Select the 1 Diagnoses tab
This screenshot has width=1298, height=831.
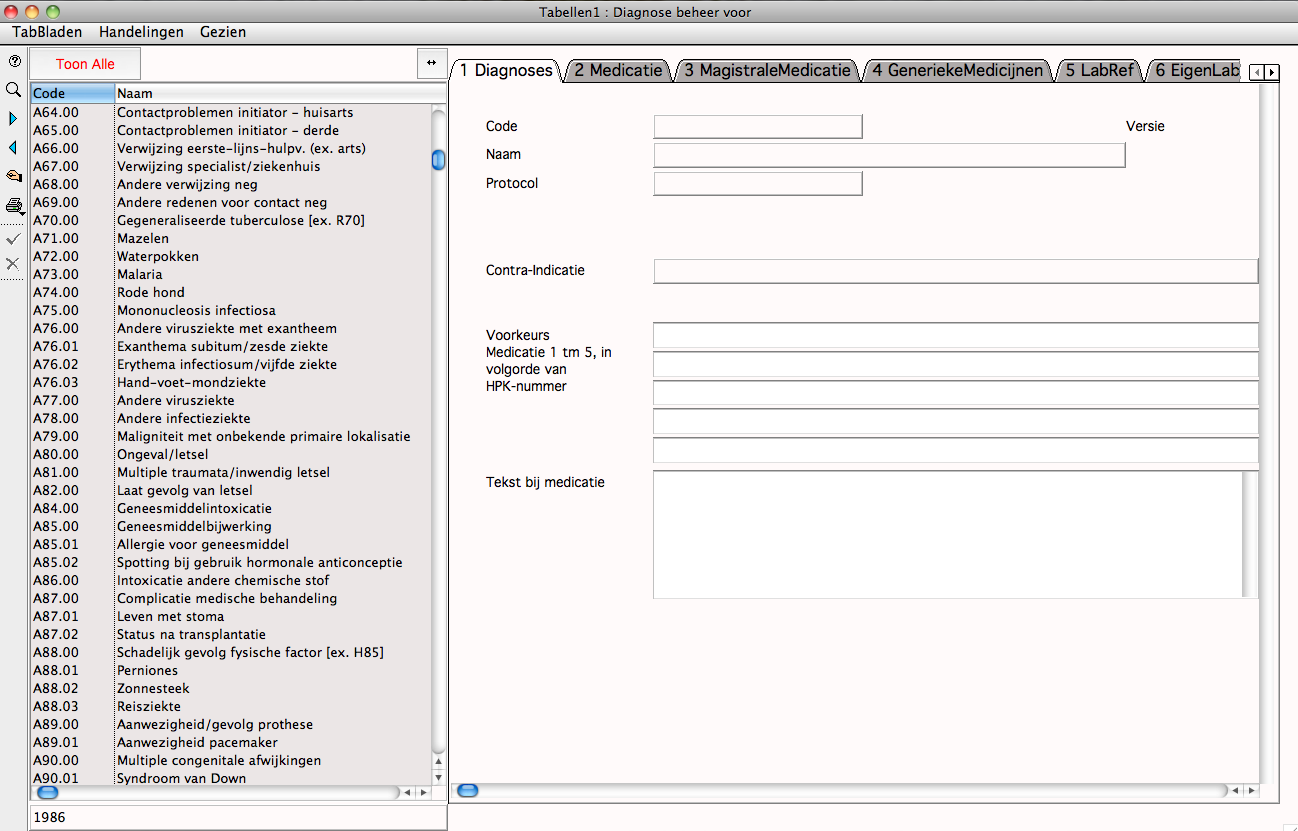coord(506,70)
